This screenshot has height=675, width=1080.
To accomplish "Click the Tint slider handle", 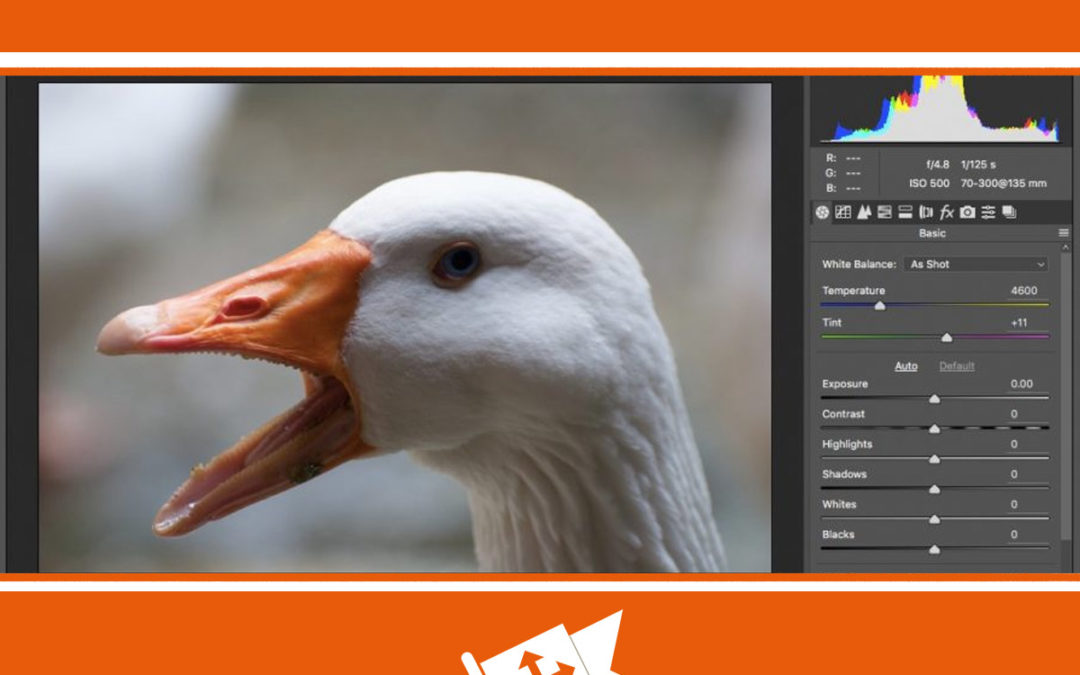I will [x=948, y=337].
